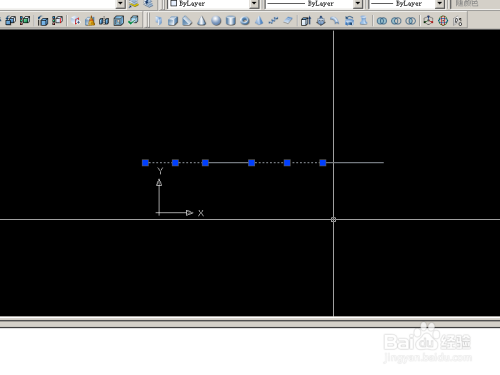Select the Cylinder modeling tool
The image size is (500, 375).
[231, 21]
